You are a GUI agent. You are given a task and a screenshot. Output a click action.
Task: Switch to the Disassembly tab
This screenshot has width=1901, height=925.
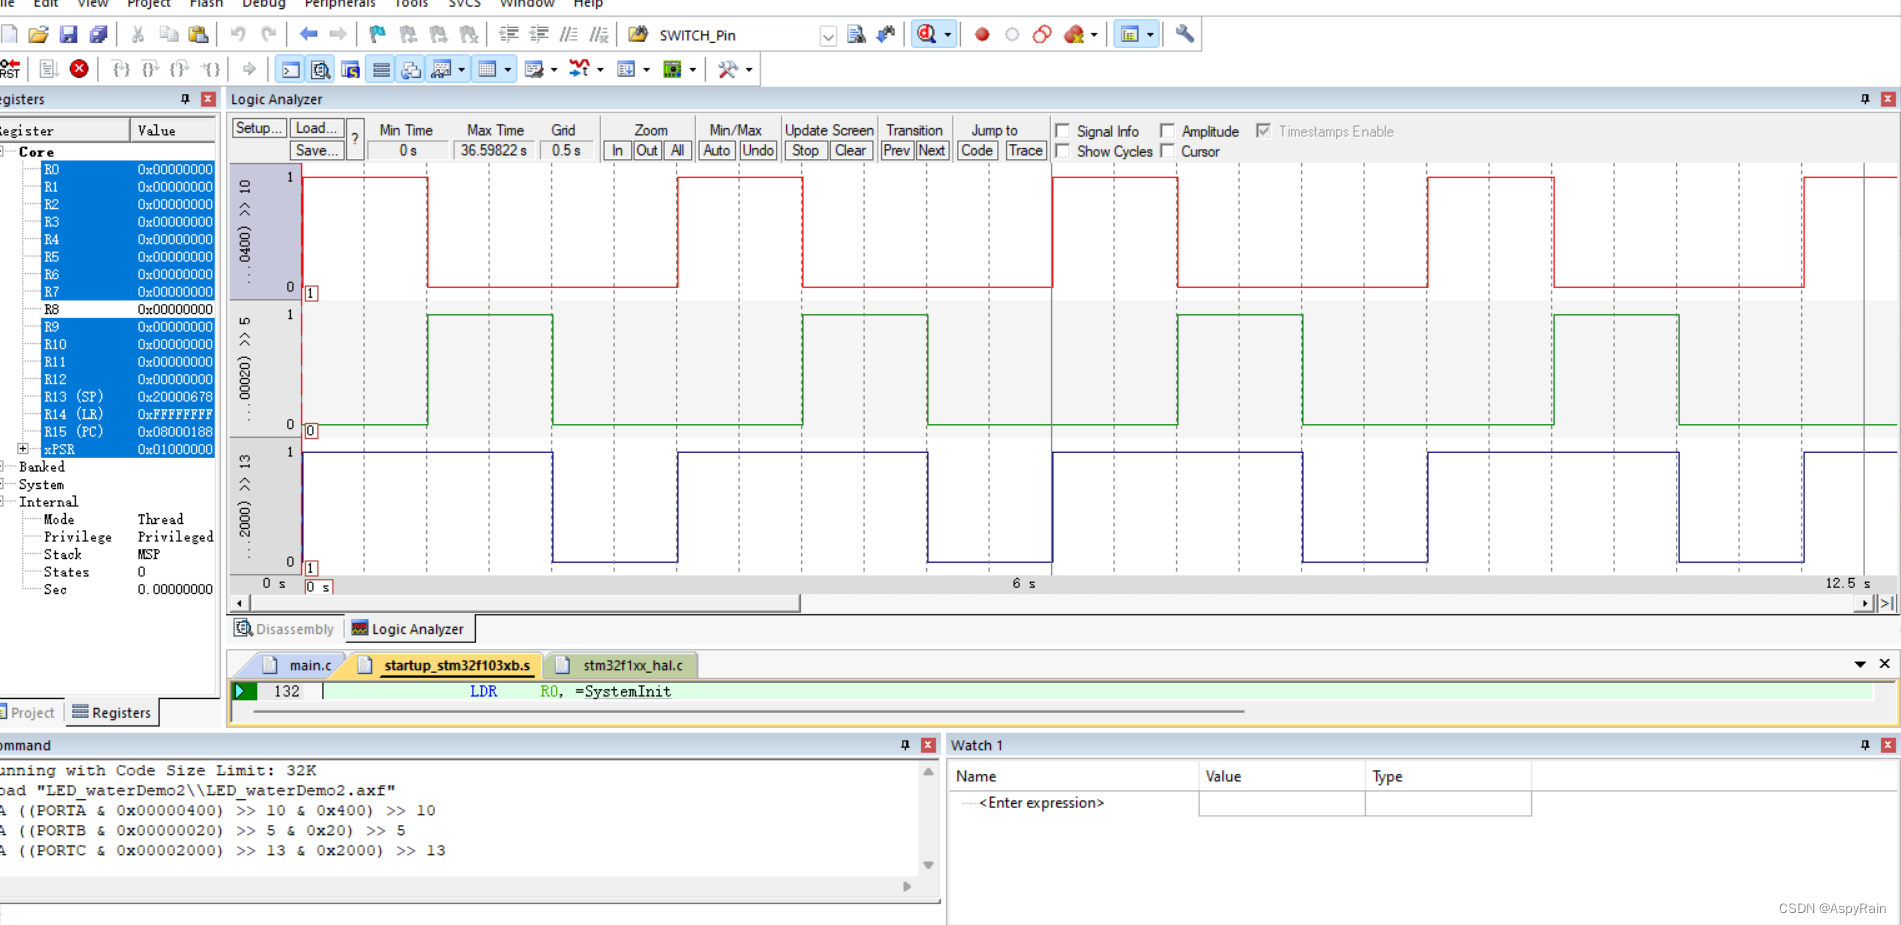point(284,629)
